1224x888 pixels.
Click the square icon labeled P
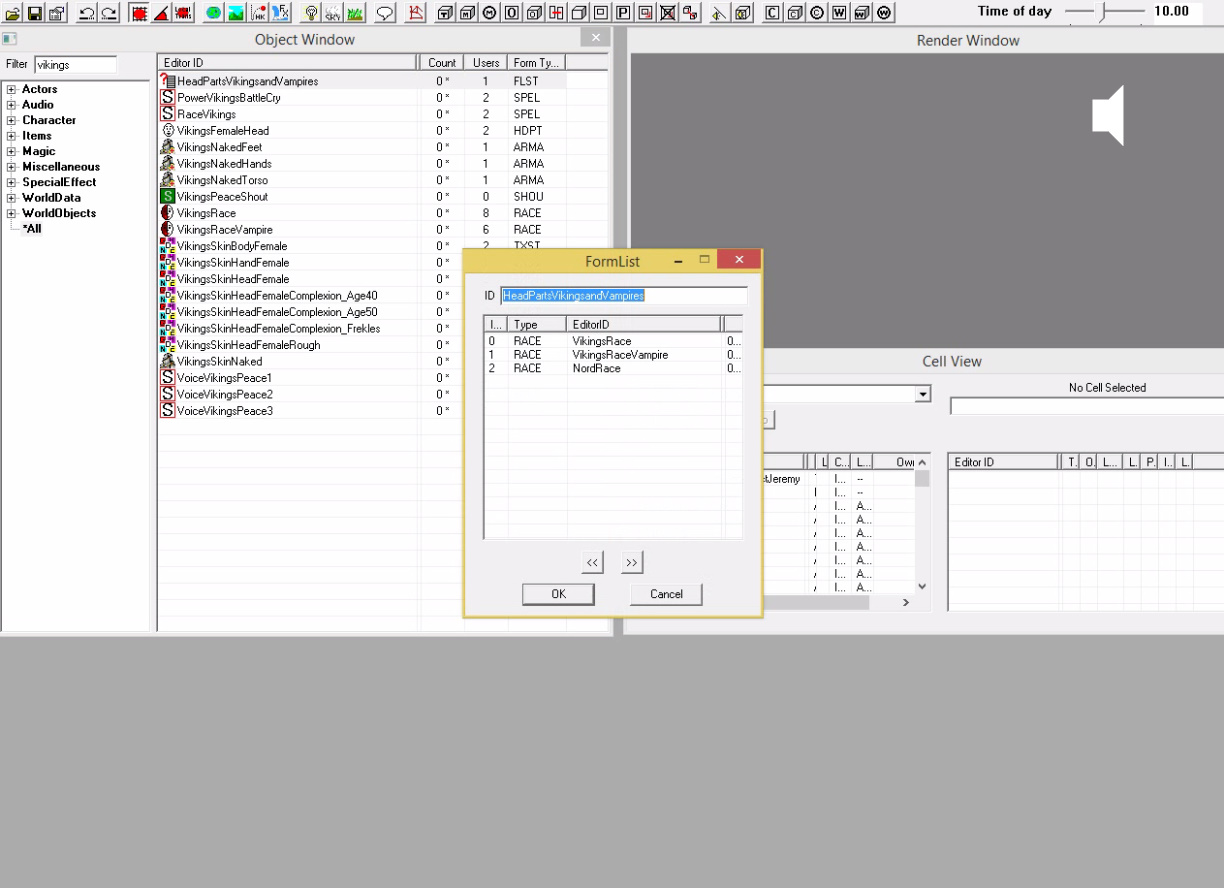pos(623,13)
